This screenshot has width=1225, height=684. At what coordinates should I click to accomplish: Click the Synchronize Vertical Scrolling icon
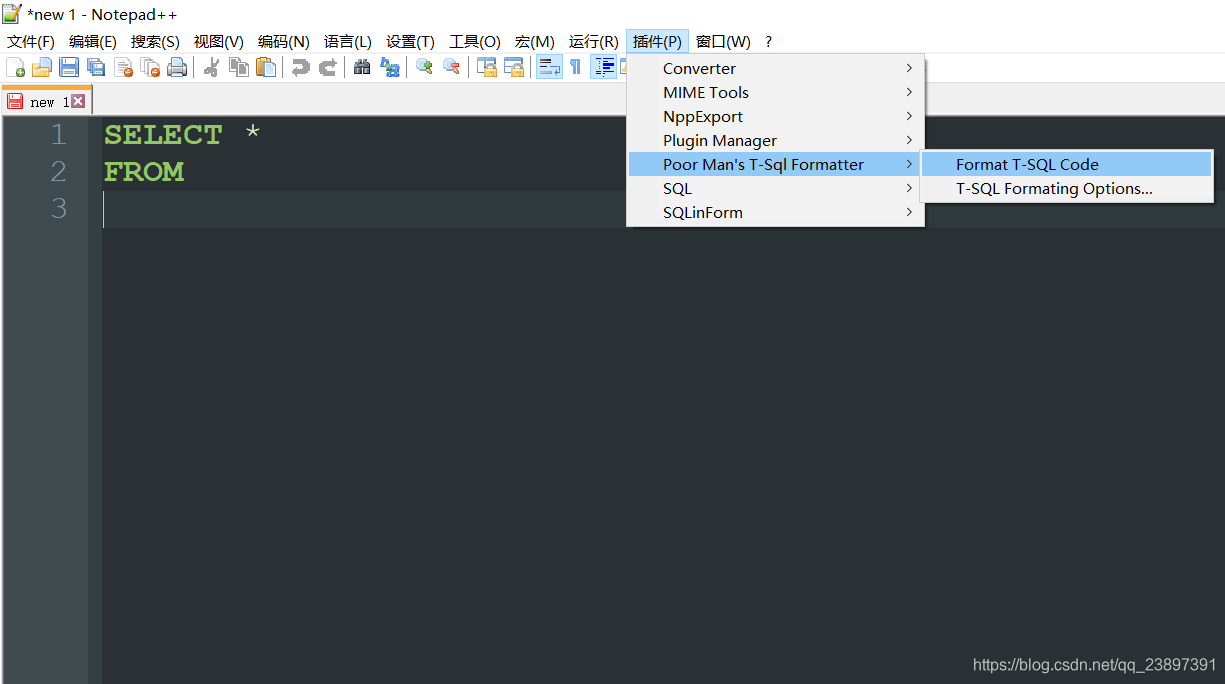[x=487, y=67]
